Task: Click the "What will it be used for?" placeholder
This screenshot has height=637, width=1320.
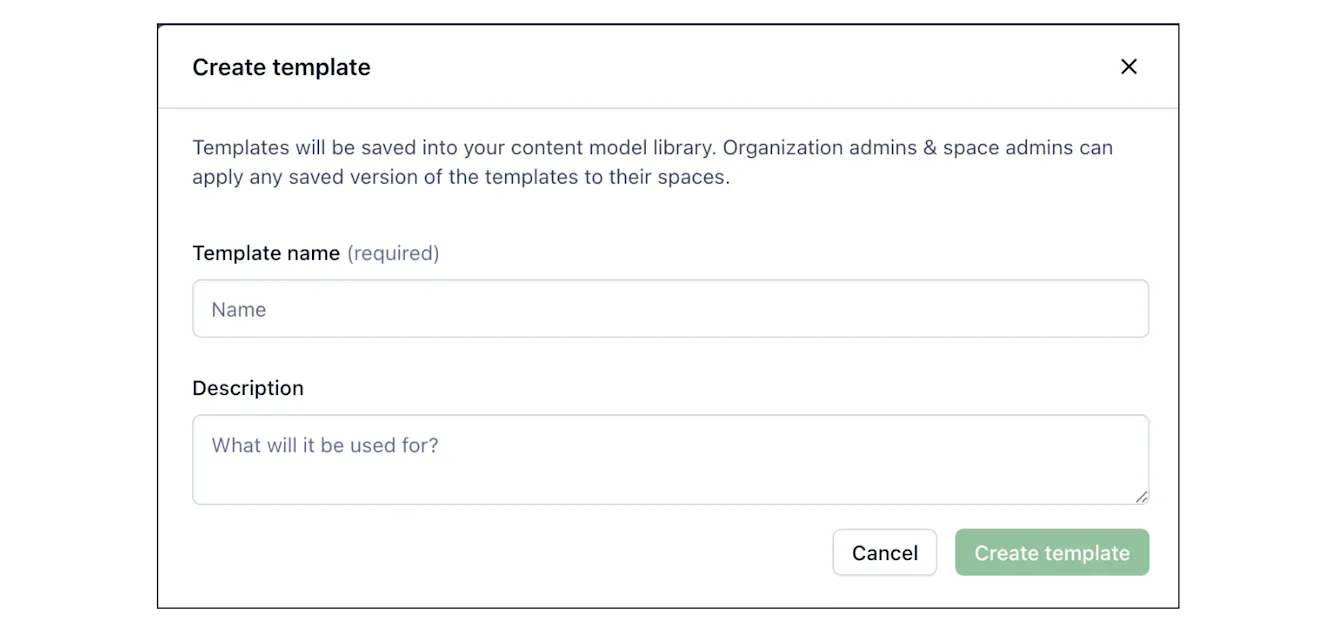Action: (325, 445)
